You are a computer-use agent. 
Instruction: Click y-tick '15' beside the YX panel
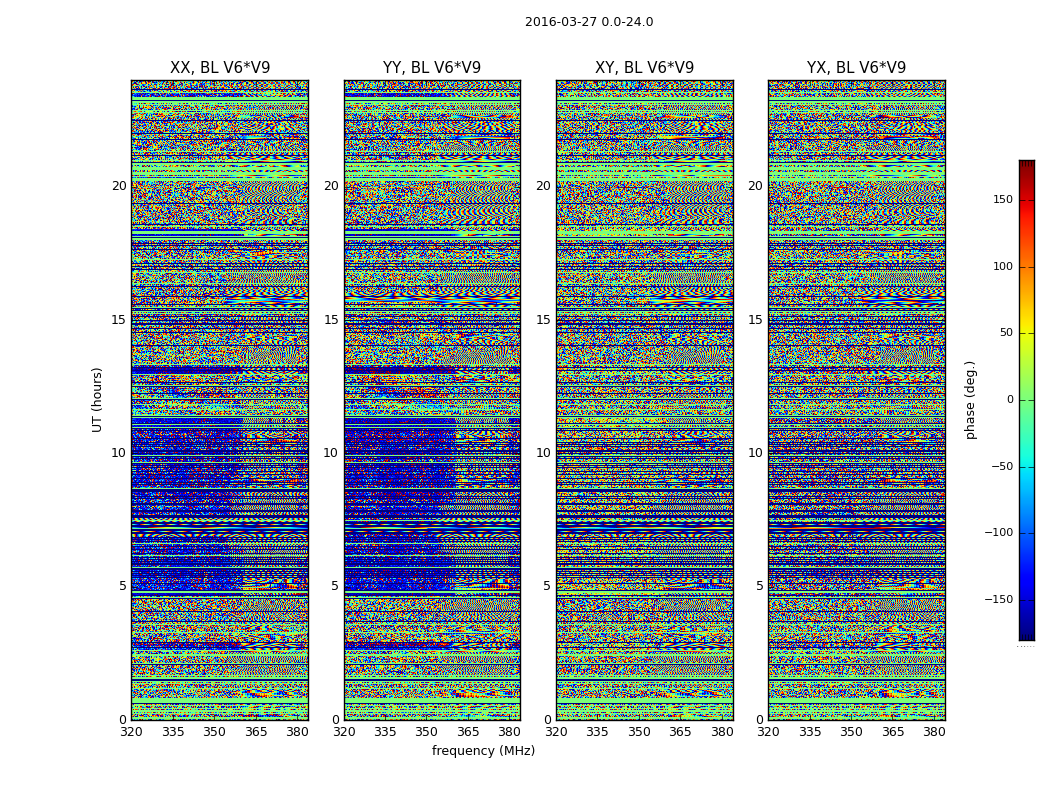pyautogui.click(x=755, y=319)
